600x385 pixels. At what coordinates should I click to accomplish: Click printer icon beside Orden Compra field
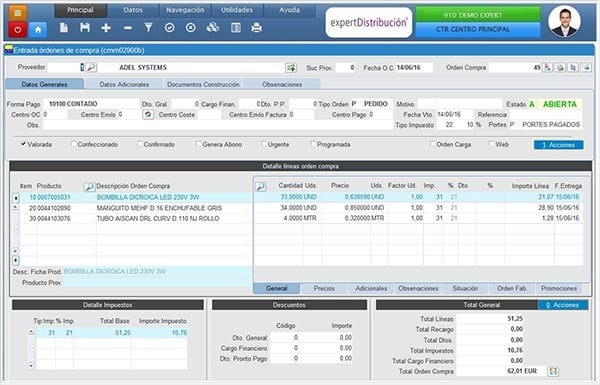(560, 67)
